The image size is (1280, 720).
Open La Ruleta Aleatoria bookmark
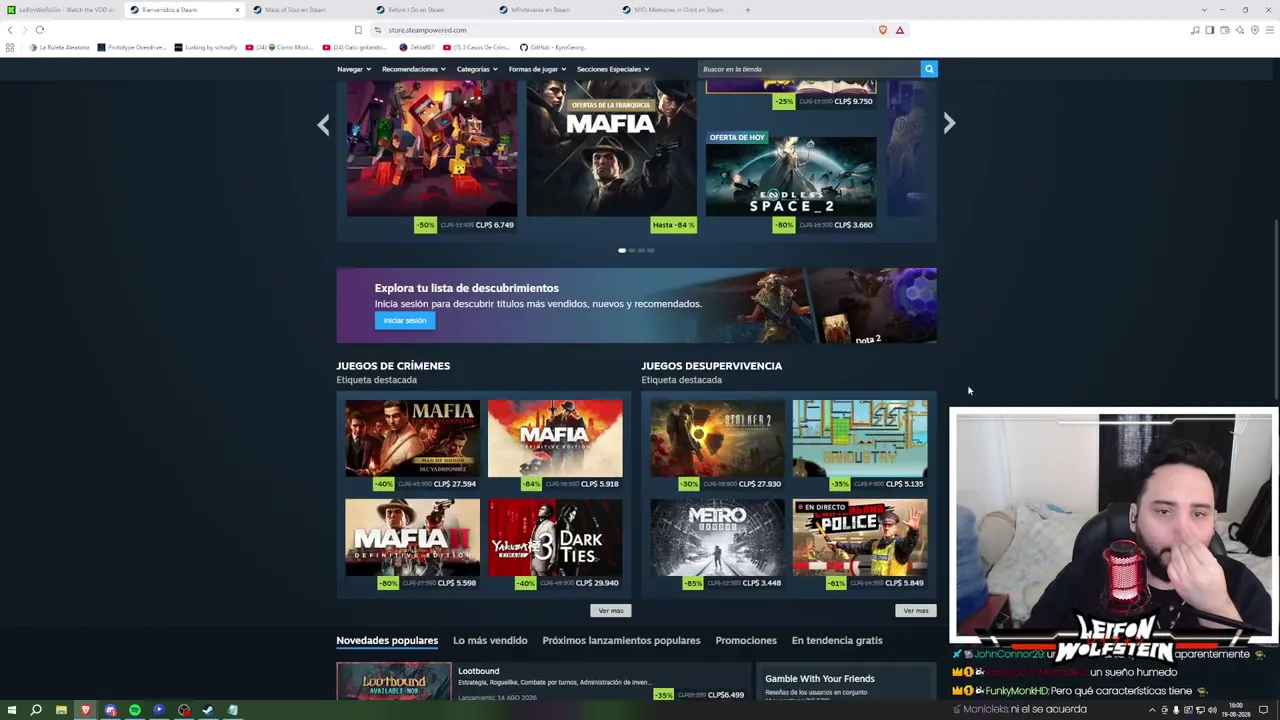[x=59, y=47]
